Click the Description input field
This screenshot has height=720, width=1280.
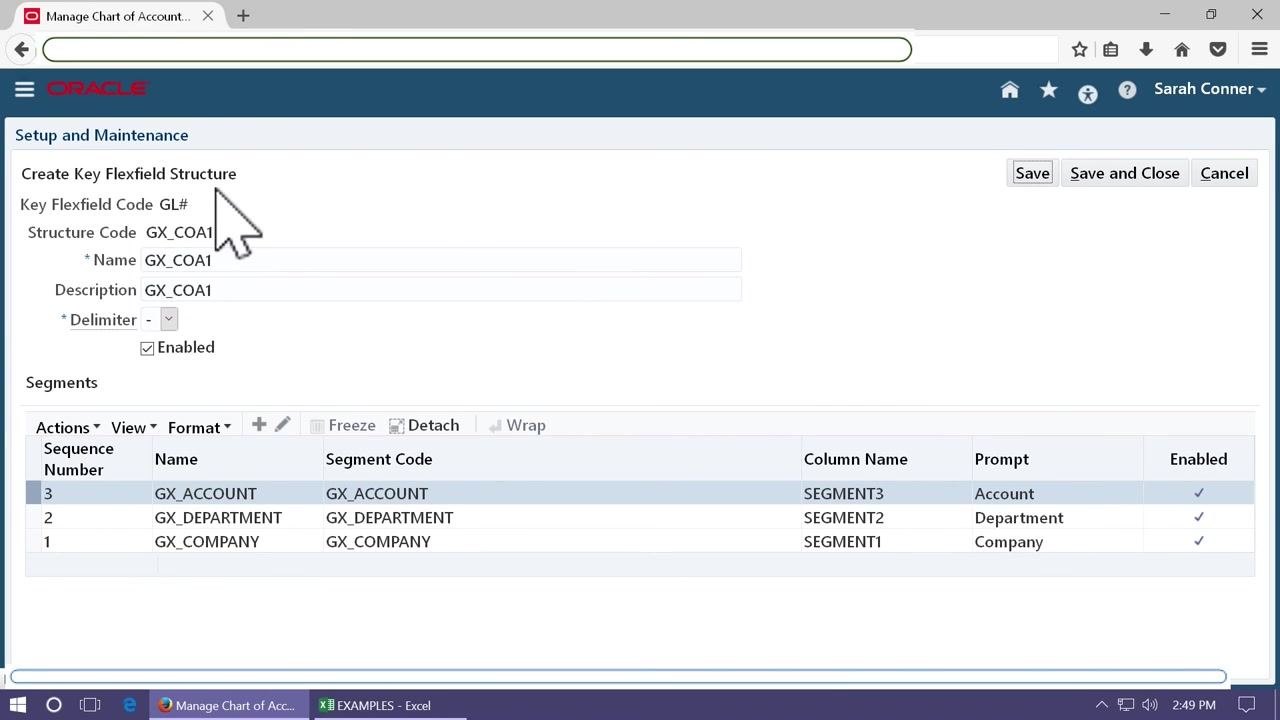(441, 290)
